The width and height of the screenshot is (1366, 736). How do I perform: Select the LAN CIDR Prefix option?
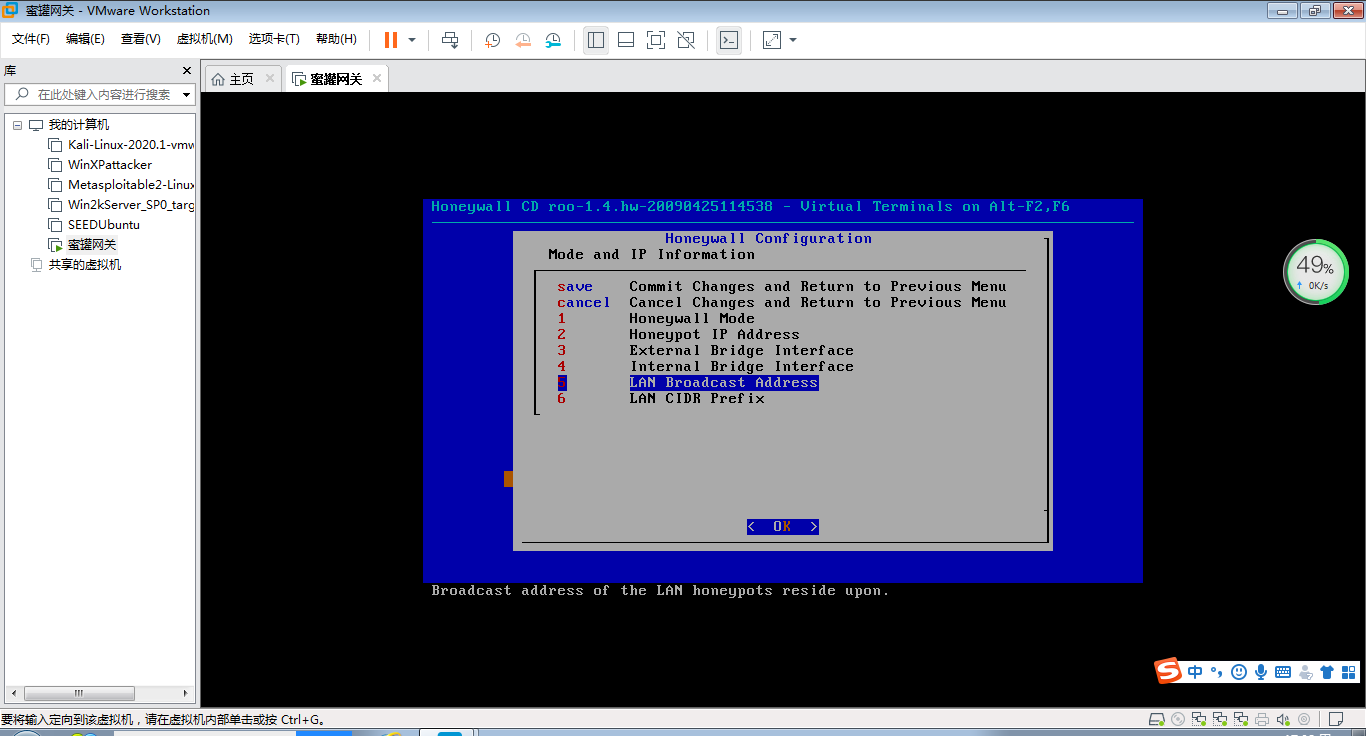coord(661,399)
